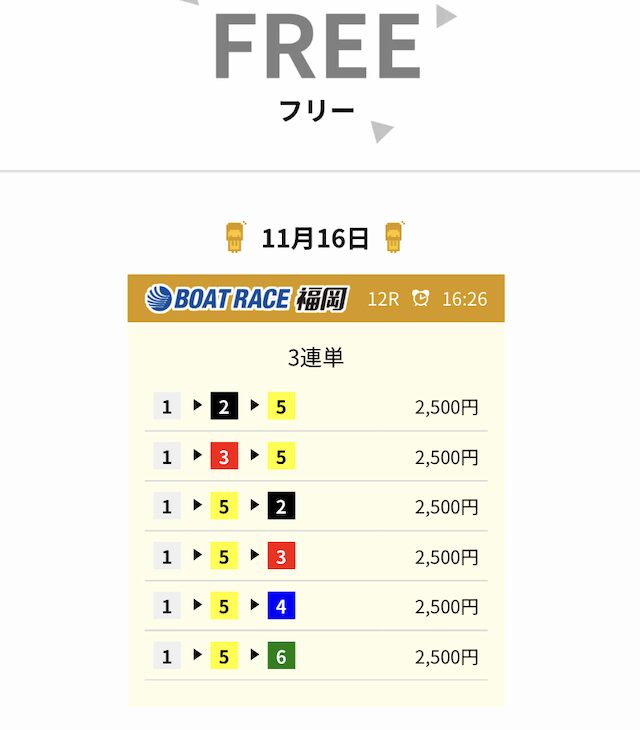Screen dimensions: 640x730
Task: Click the large FREE heading
Action: [316, 46]
